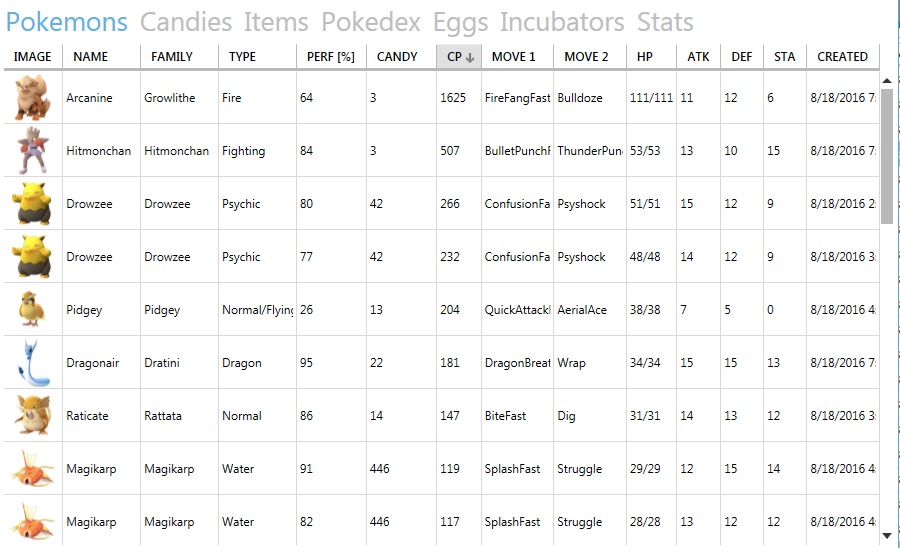Sort the list by CANDY header
Viewport: 900px width, 548px height.
pos(401,57)
